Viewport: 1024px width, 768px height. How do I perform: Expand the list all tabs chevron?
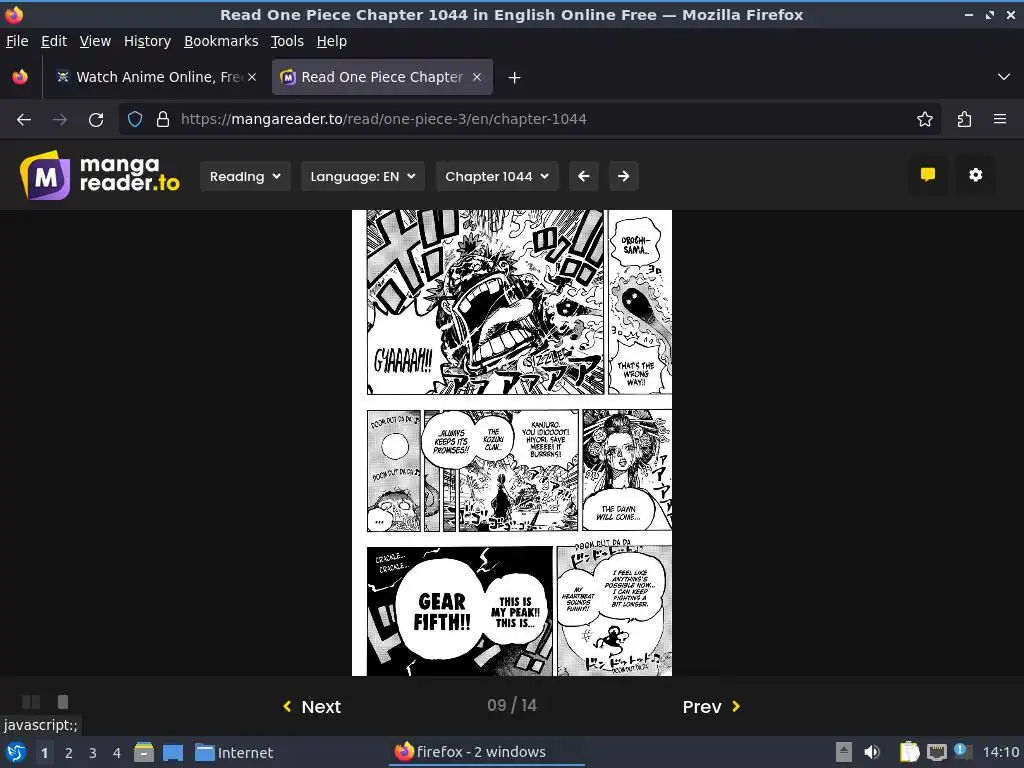(x=1004, y=77)
